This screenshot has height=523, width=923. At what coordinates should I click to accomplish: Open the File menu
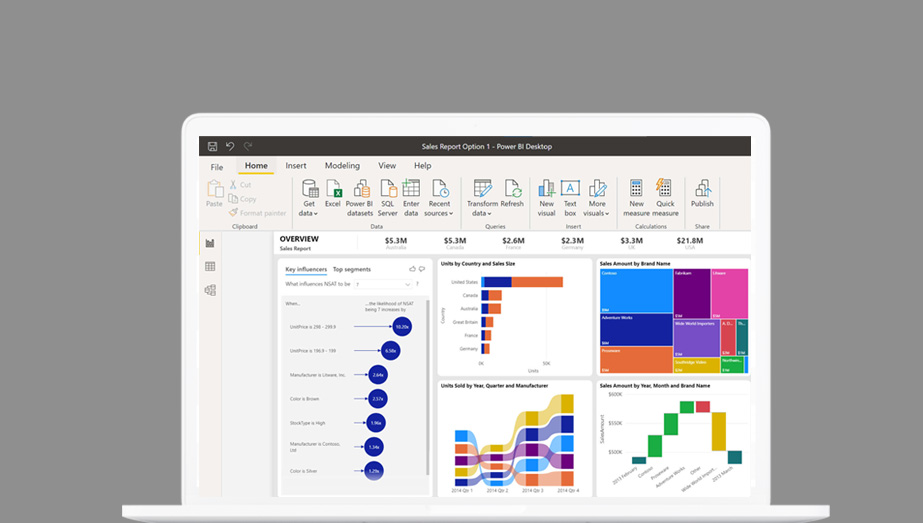(217, 167)
